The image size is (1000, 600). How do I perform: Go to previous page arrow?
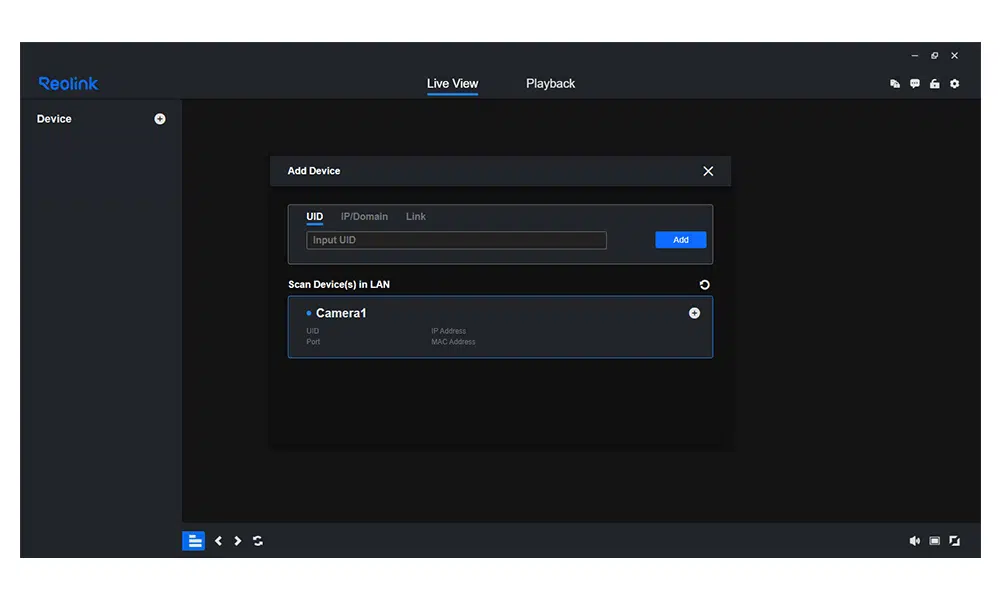click(x=218, y=541)
